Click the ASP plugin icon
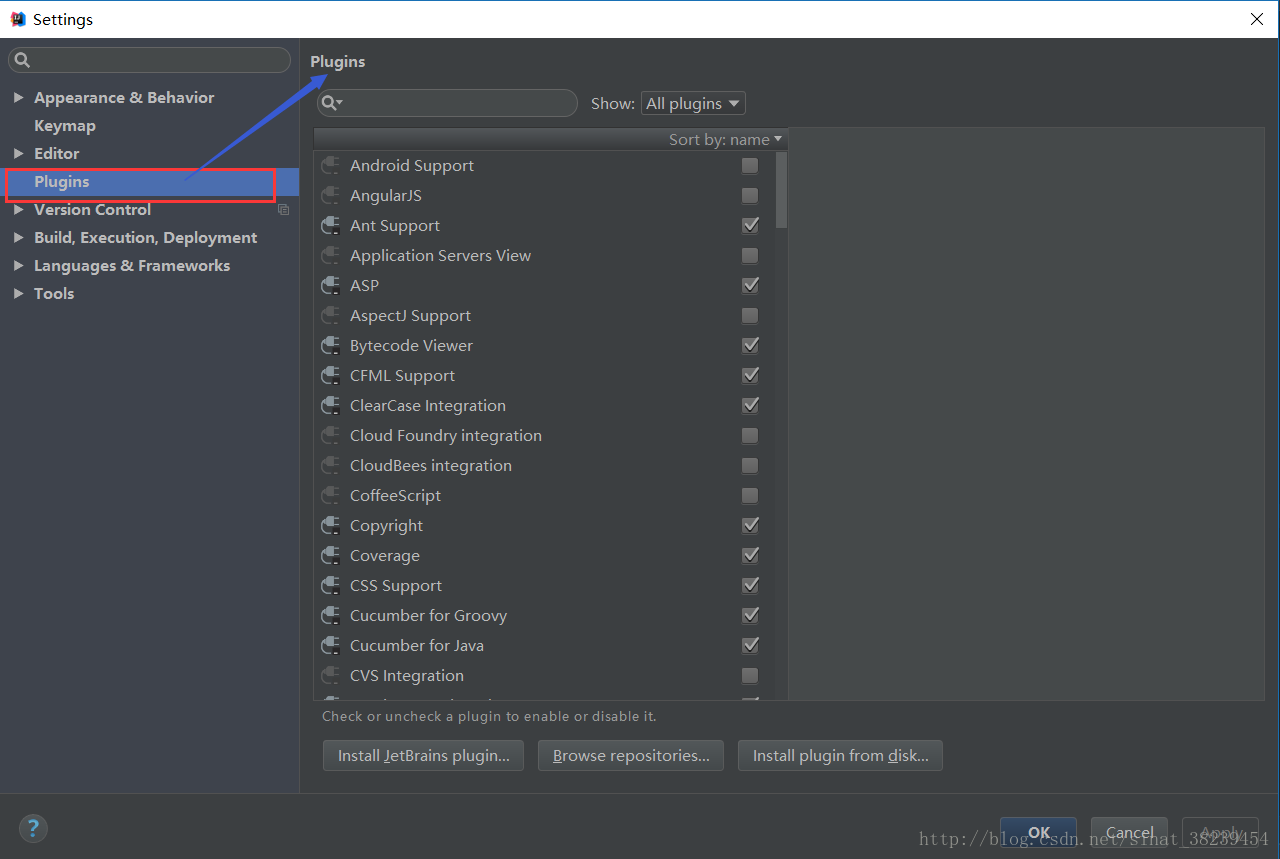 (330, 286)
